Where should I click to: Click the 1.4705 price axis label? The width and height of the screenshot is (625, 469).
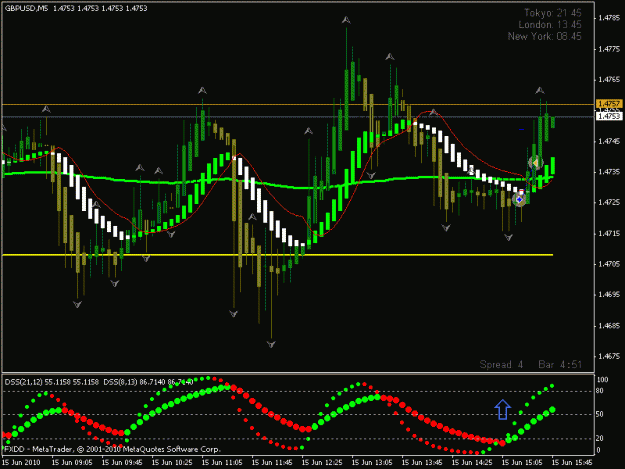(x=609, y=264)
